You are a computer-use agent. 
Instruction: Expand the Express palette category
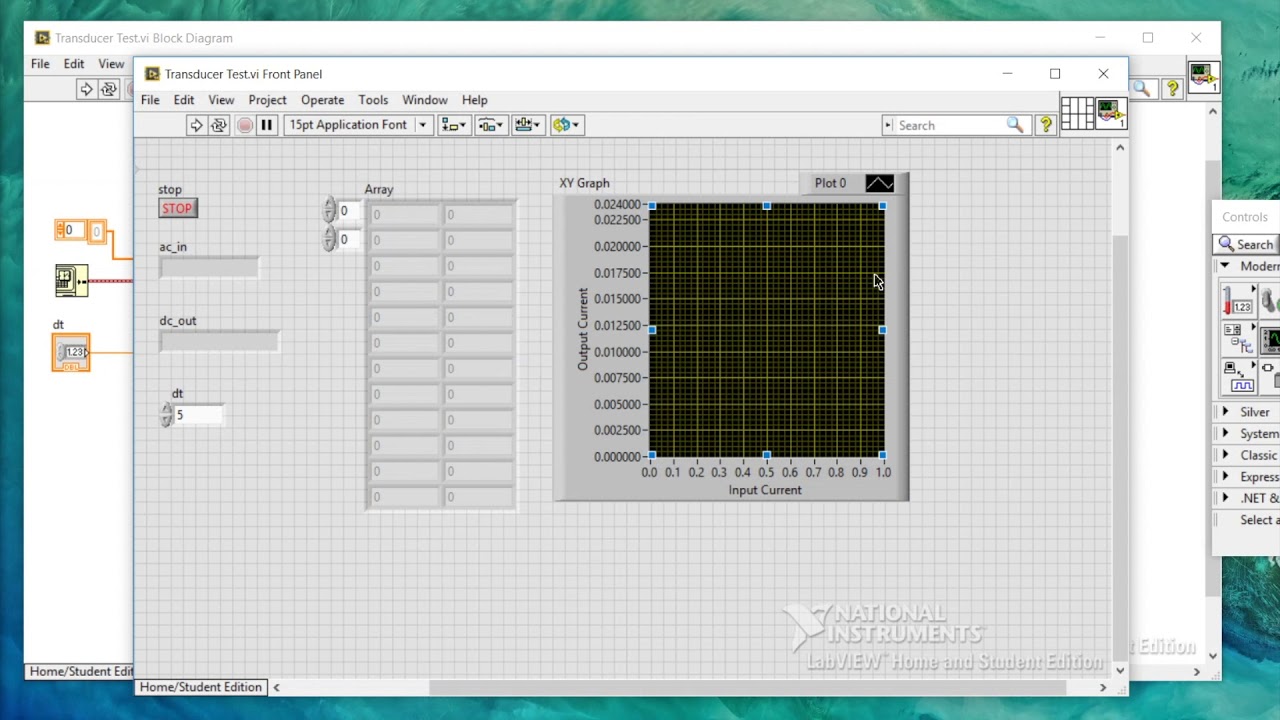click(1225, 477)
